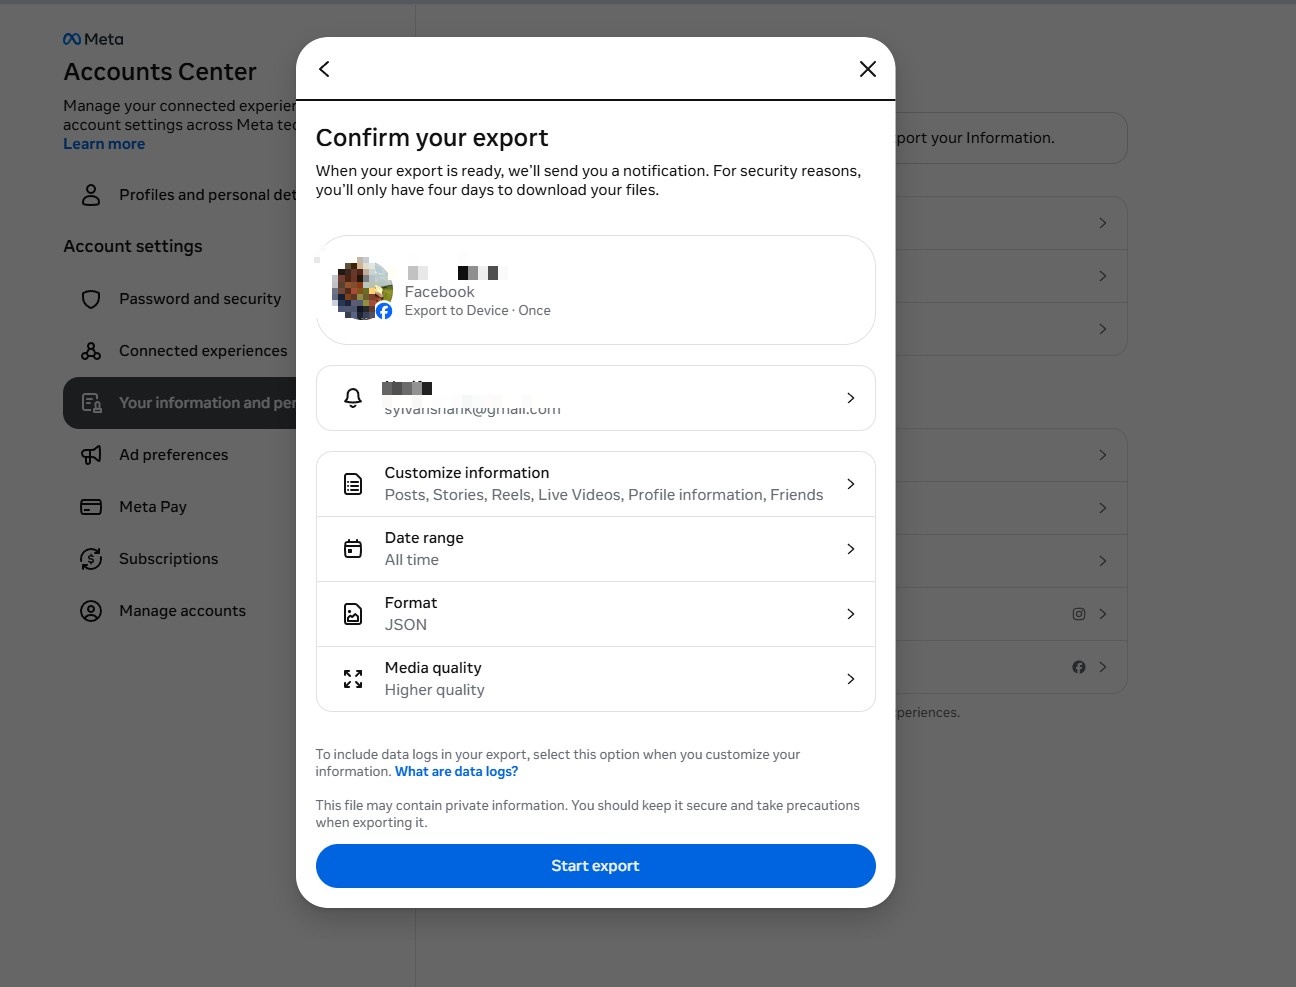Click the Customize information document icon
Screen dimensions: 1296x987
(353, 484)
